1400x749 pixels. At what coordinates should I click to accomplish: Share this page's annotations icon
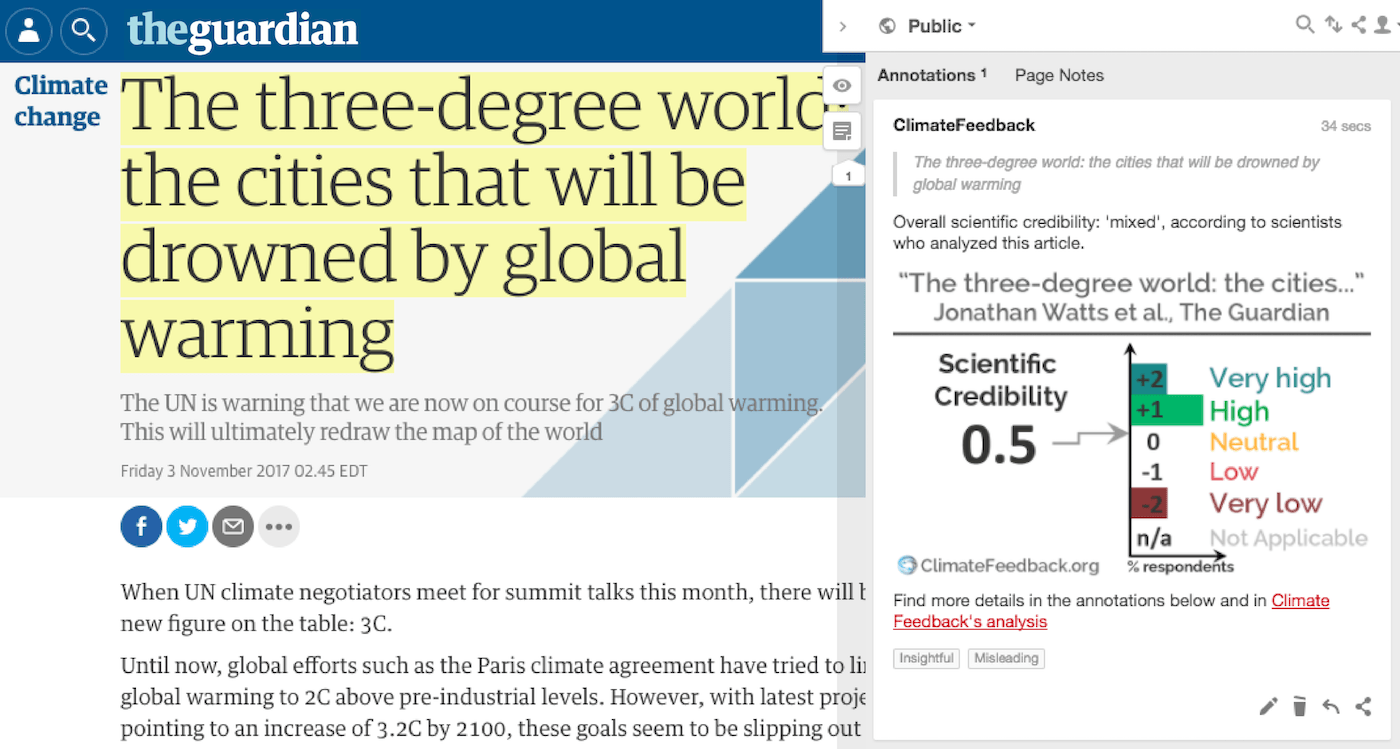pos(1358,25)
